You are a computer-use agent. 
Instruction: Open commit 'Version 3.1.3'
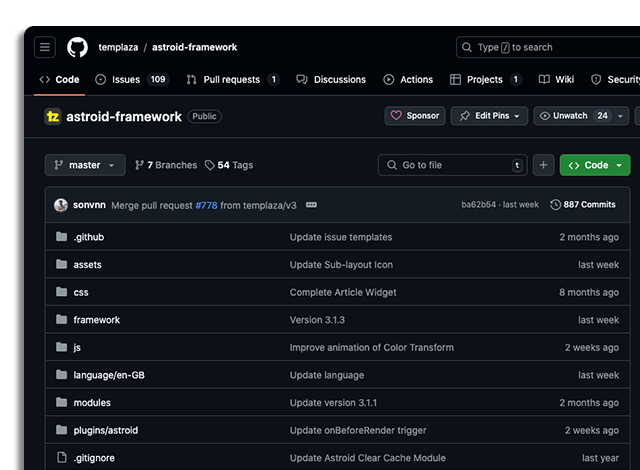click(317, 320)
